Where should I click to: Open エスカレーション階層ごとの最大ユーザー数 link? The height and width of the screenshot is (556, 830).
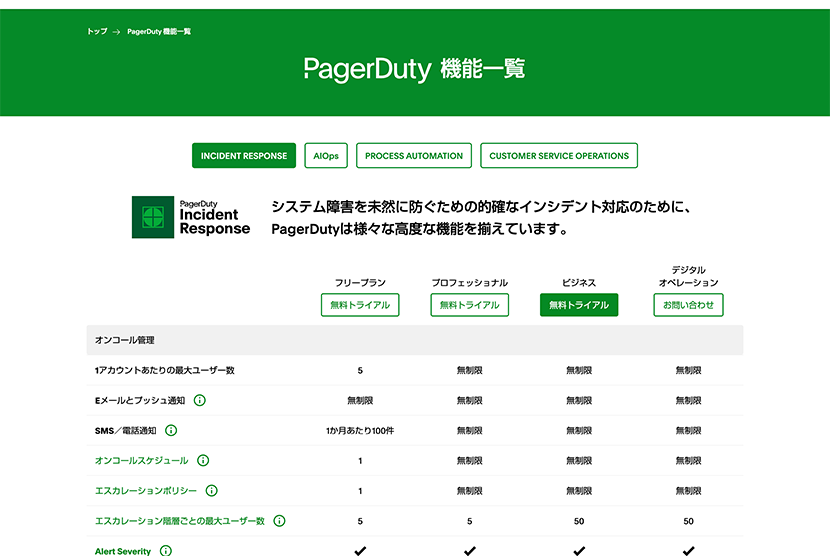179,521
